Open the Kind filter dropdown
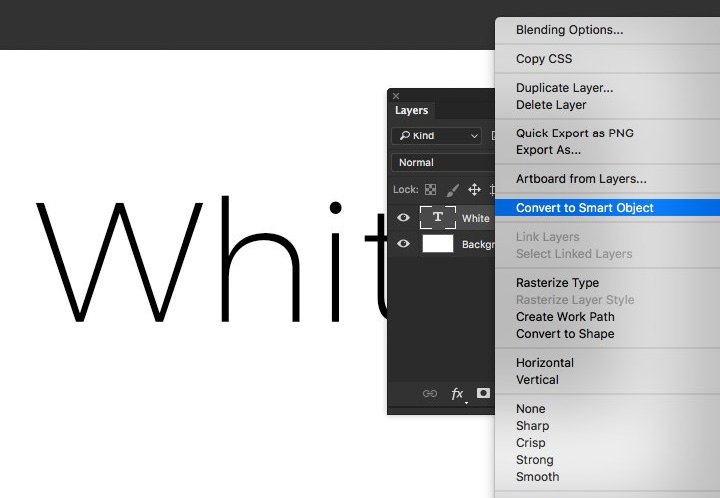Viewport: 720px width, 498px height. click(437, 136)
